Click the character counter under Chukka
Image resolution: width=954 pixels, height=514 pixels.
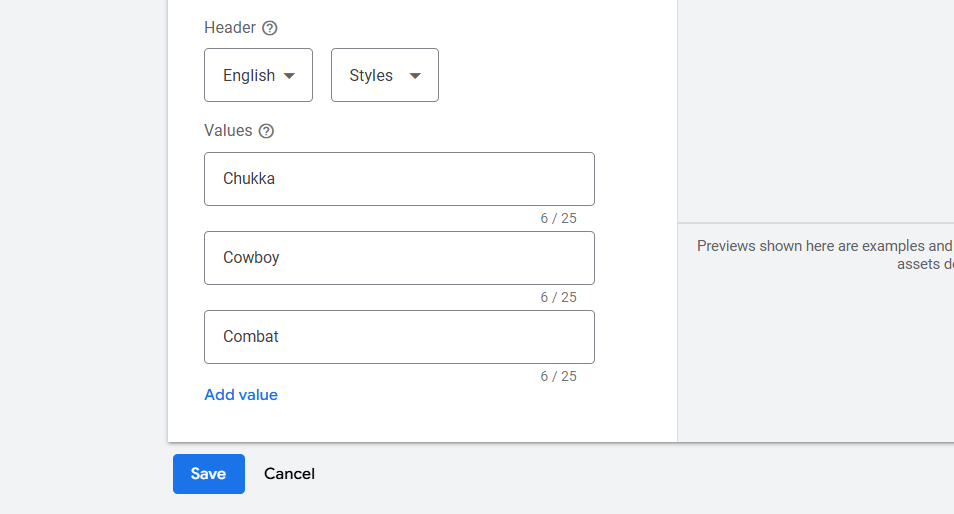pyautogui.click(x=558, y=218)
